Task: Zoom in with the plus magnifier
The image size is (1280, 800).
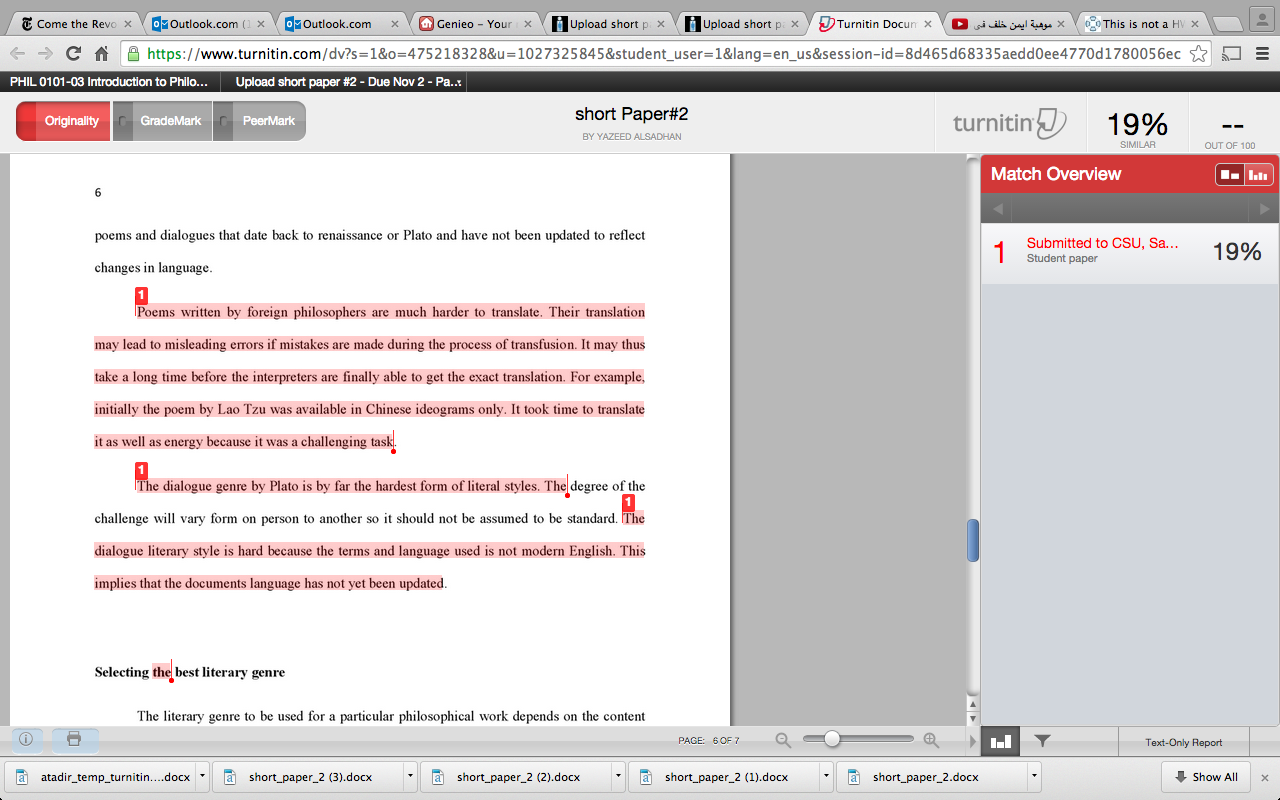Action: point(931,740)
